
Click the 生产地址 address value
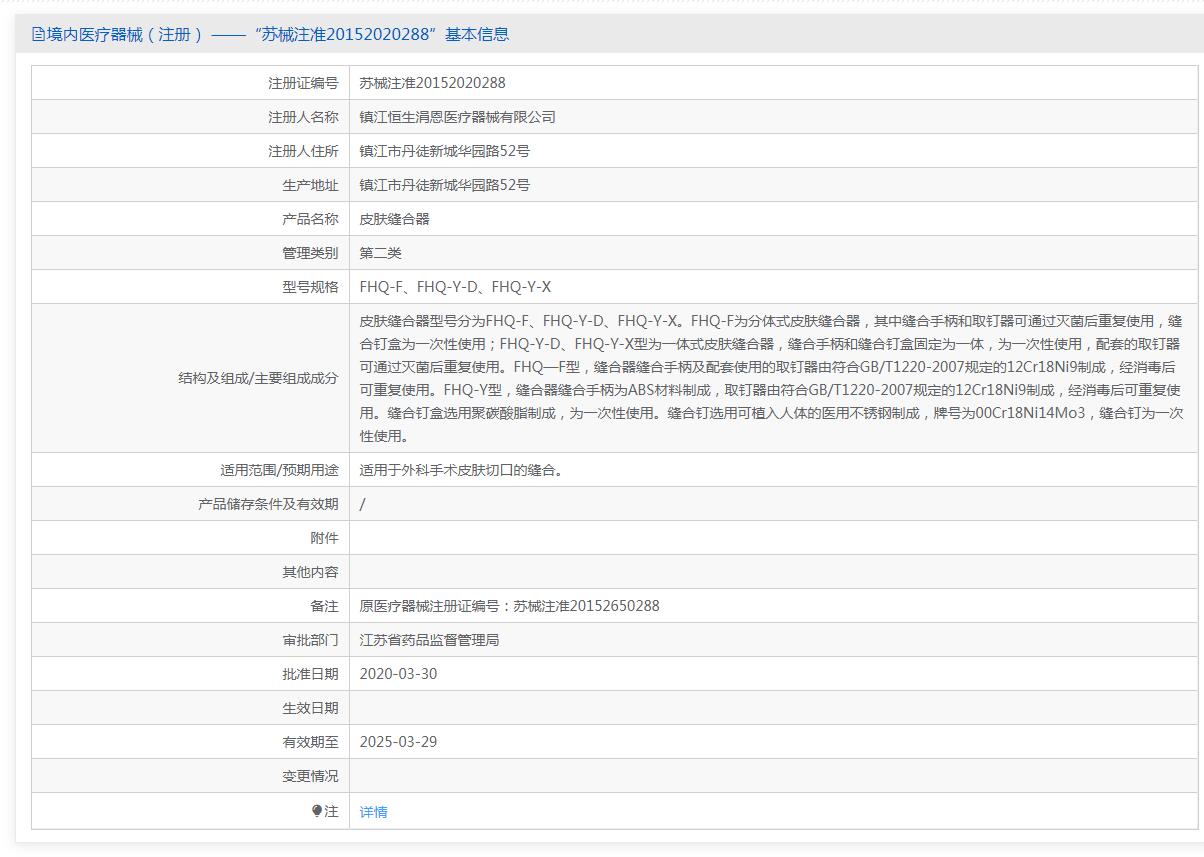click(444, 185)
